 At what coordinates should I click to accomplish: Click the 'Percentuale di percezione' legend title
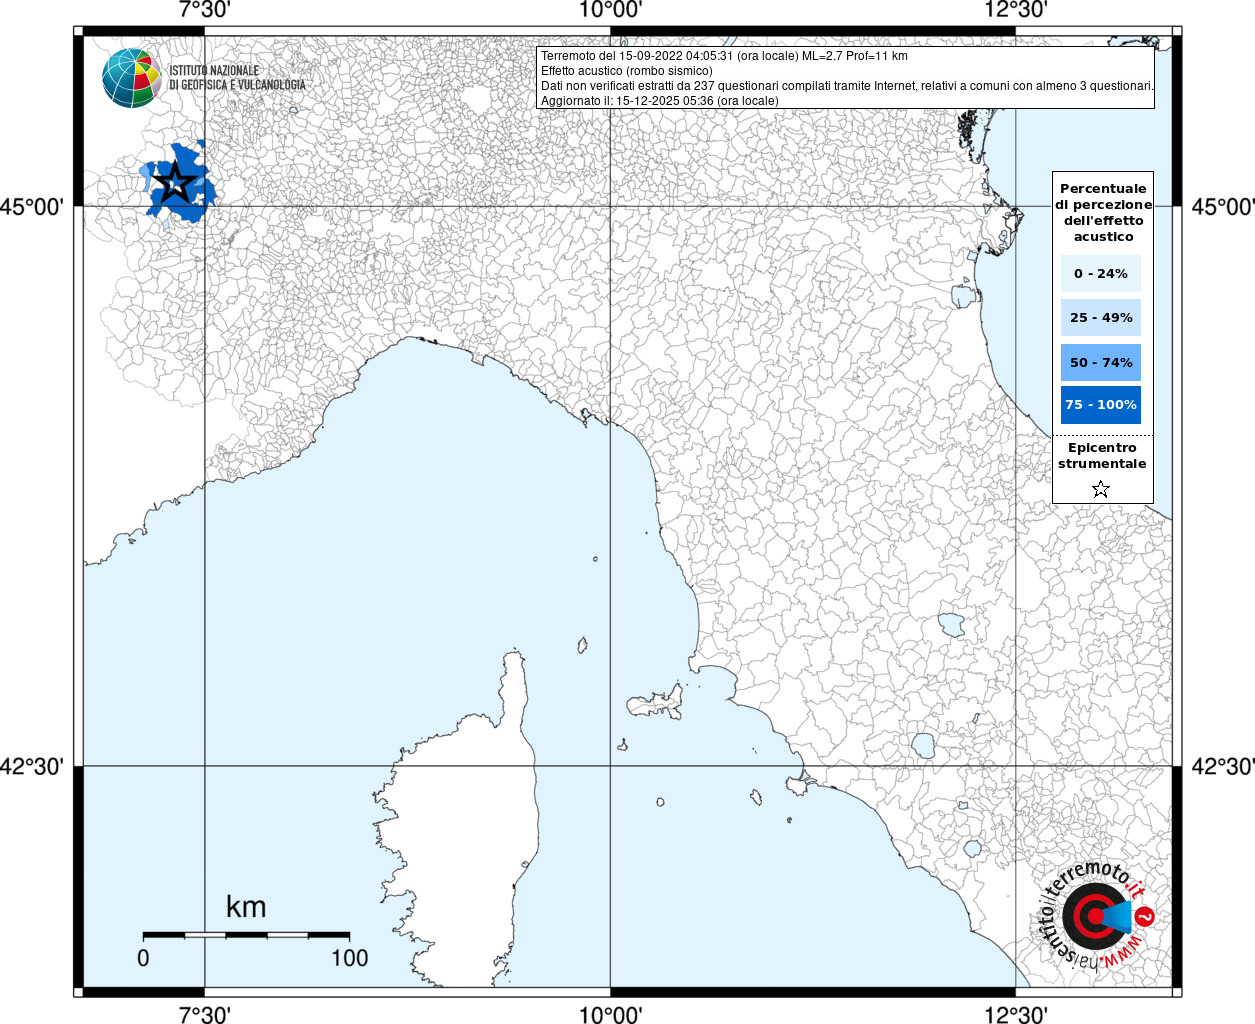pos(1103,212)
